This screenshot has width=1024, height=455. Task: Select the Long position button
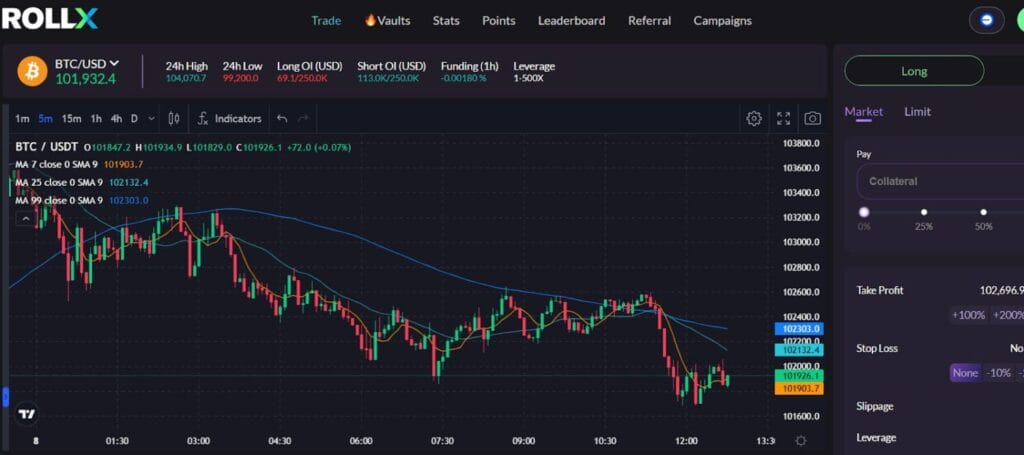click(x=914, y=71)
